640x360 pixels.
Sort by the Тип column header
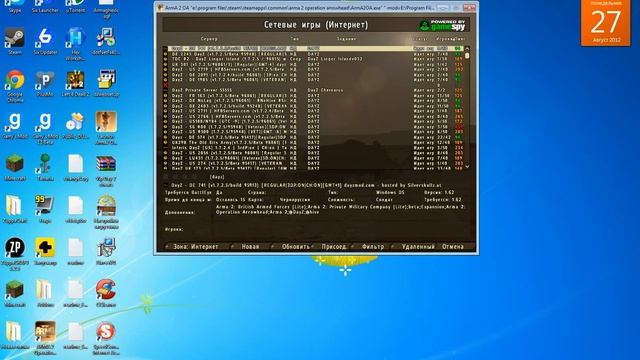coord(295,39)
